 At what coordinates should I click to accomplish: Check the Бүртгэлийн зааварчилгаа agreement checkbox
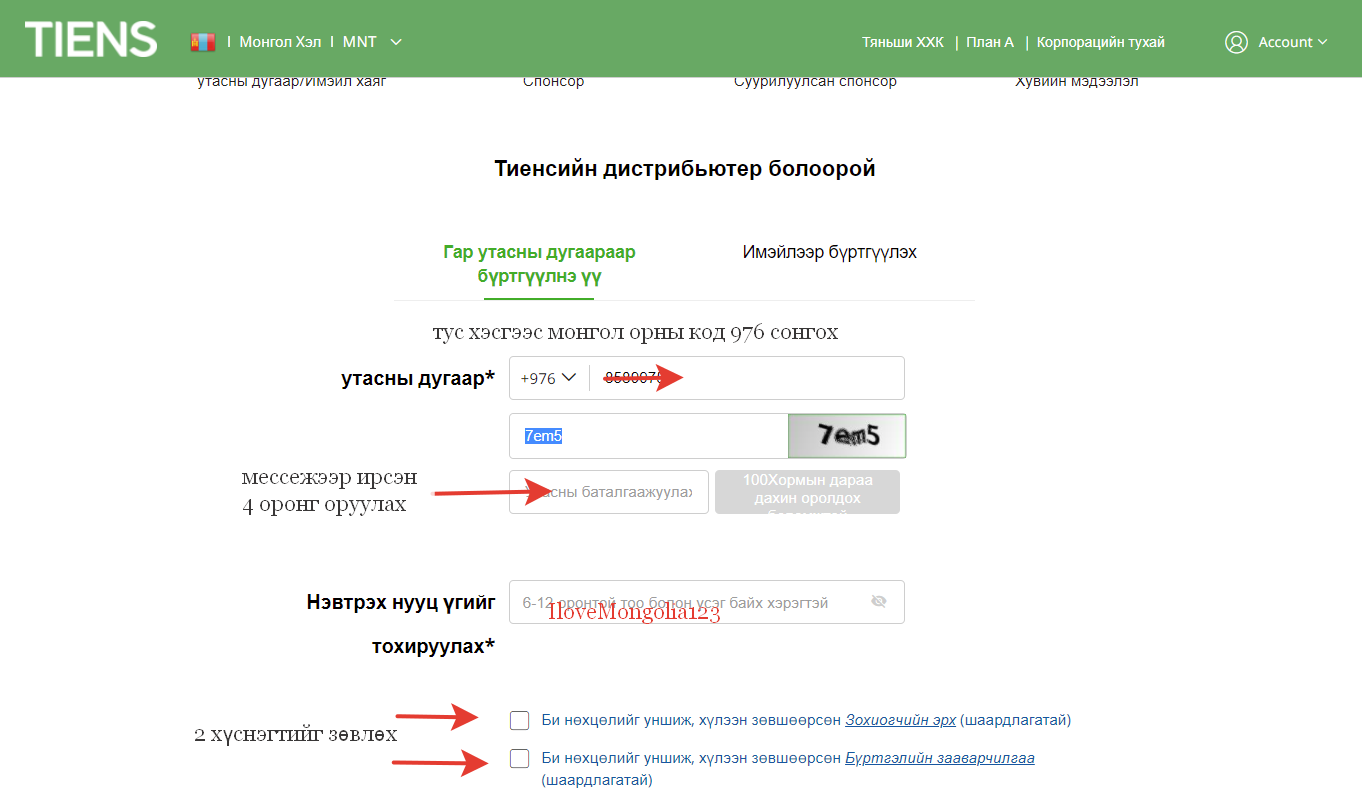pyautogui.click(x=519, y=758)
